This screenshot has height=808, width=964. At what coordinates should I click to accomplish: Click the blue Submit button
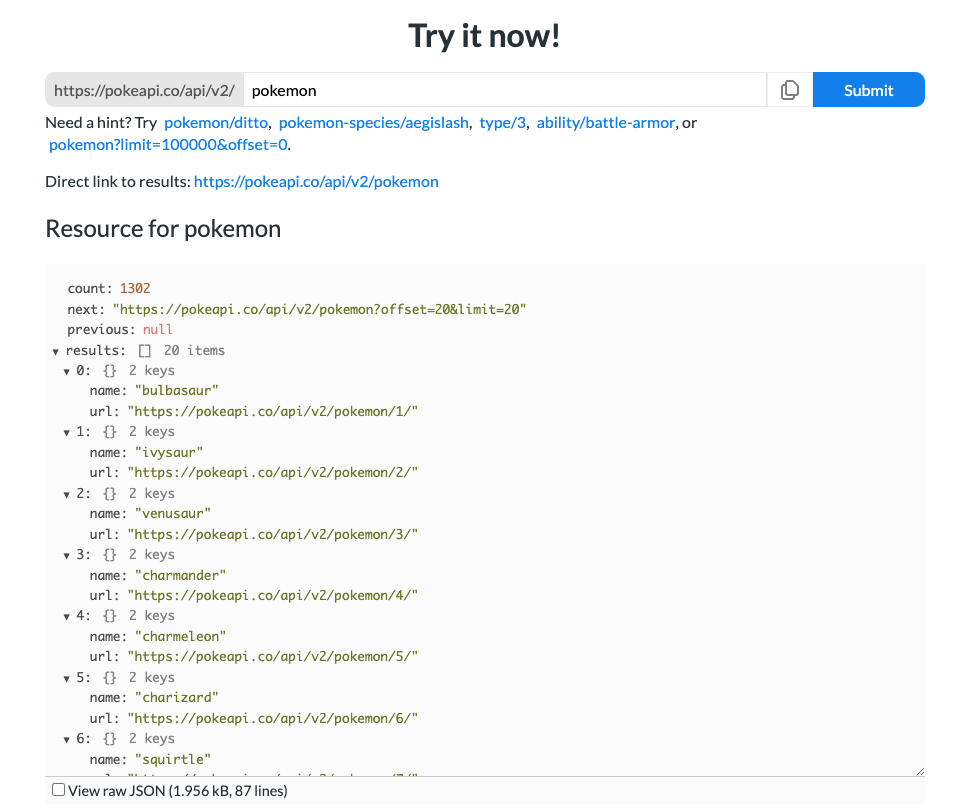click(x=868, y=90)
